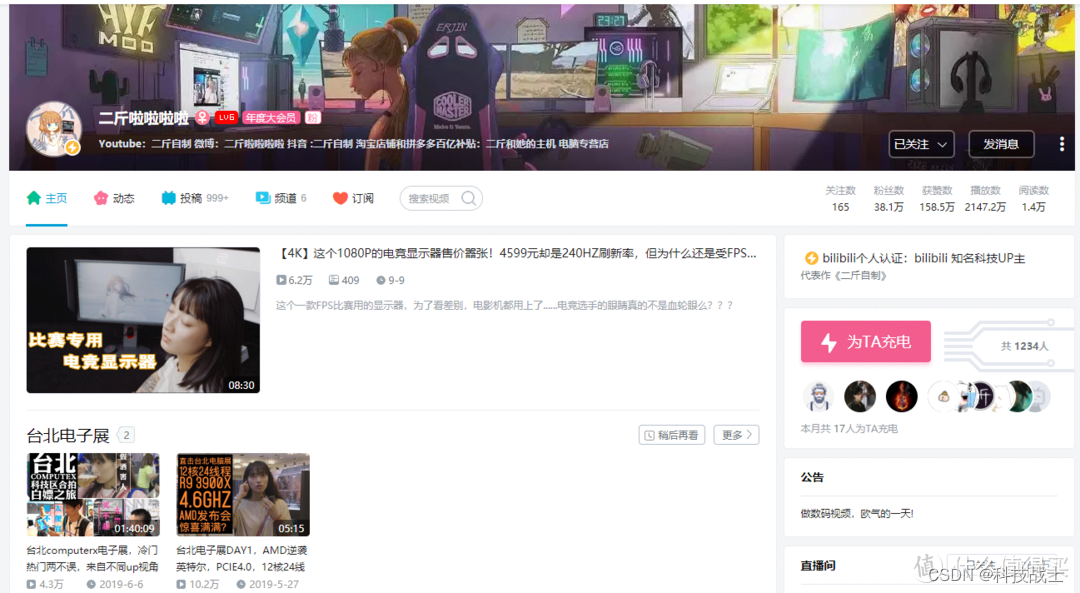Screen dimensions: 1080x593
Task: Click the pink female gender icon
Action: (202, 118)
